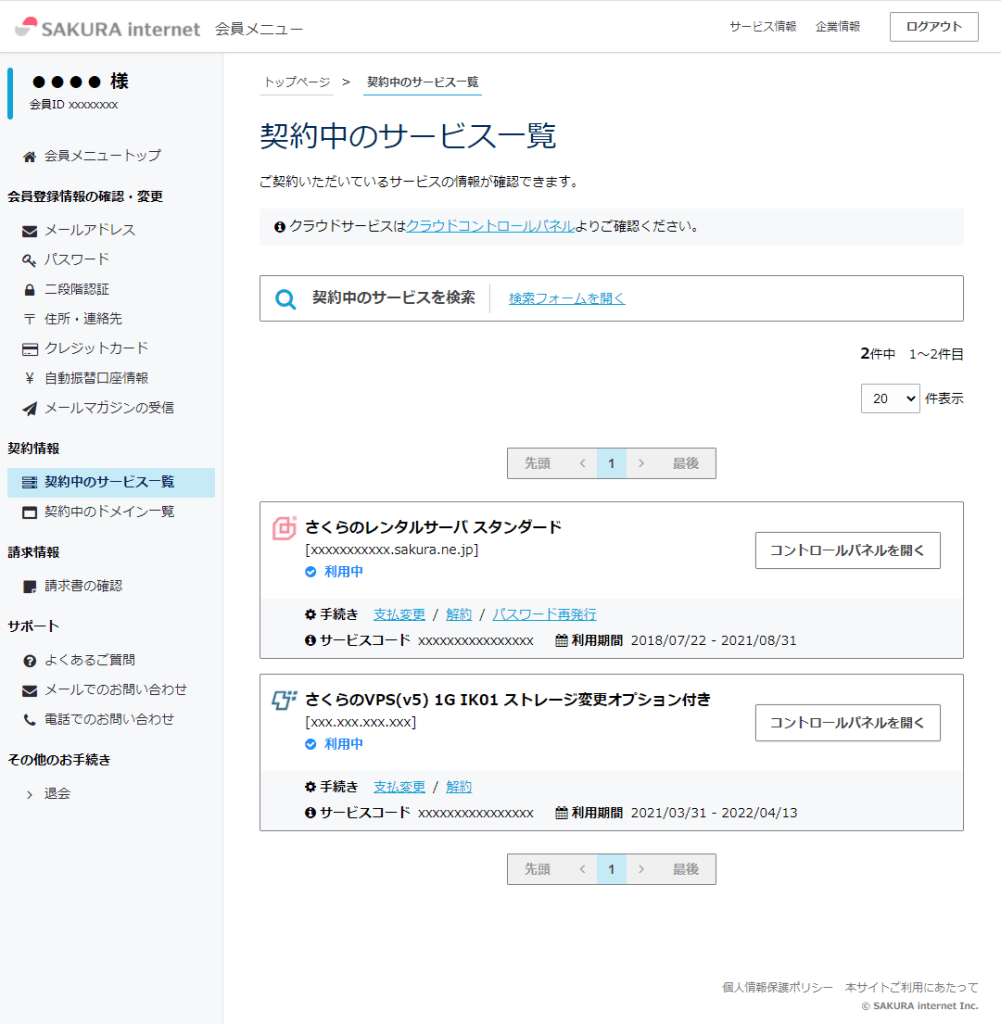
Task: Select page 1 in the top pagination
Action: point(612,464)
